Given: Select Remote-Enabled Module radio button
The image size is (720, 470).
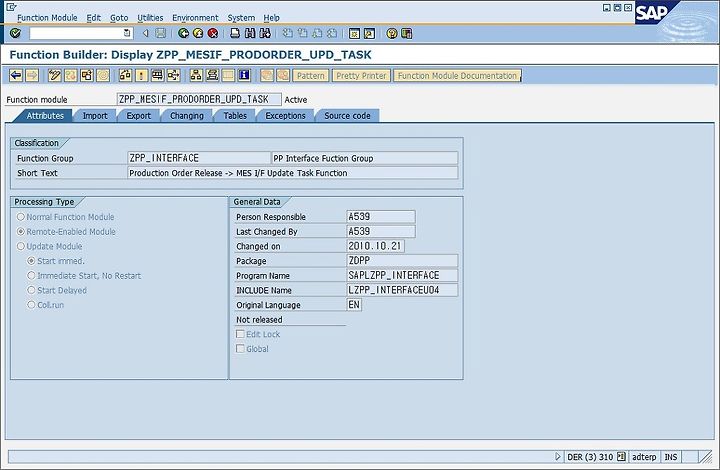Looking at the screenshot, I should point(21,231).
